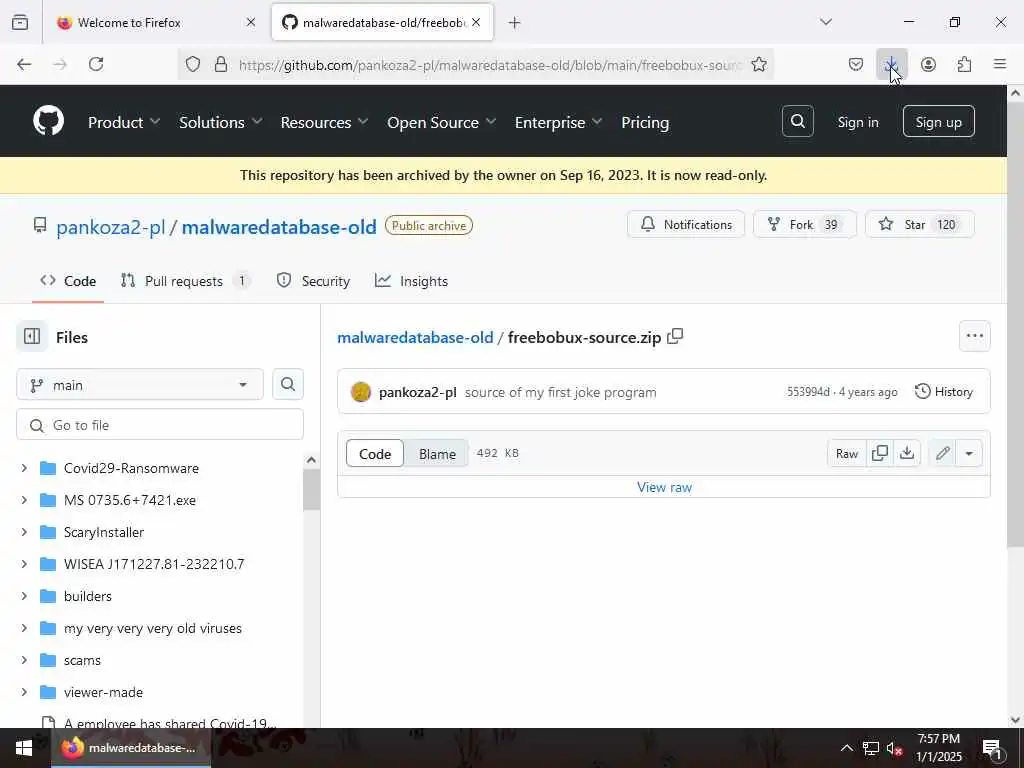Open the Extensions puzzle icon
This screenshot has width=1024, height=768.
964,64
